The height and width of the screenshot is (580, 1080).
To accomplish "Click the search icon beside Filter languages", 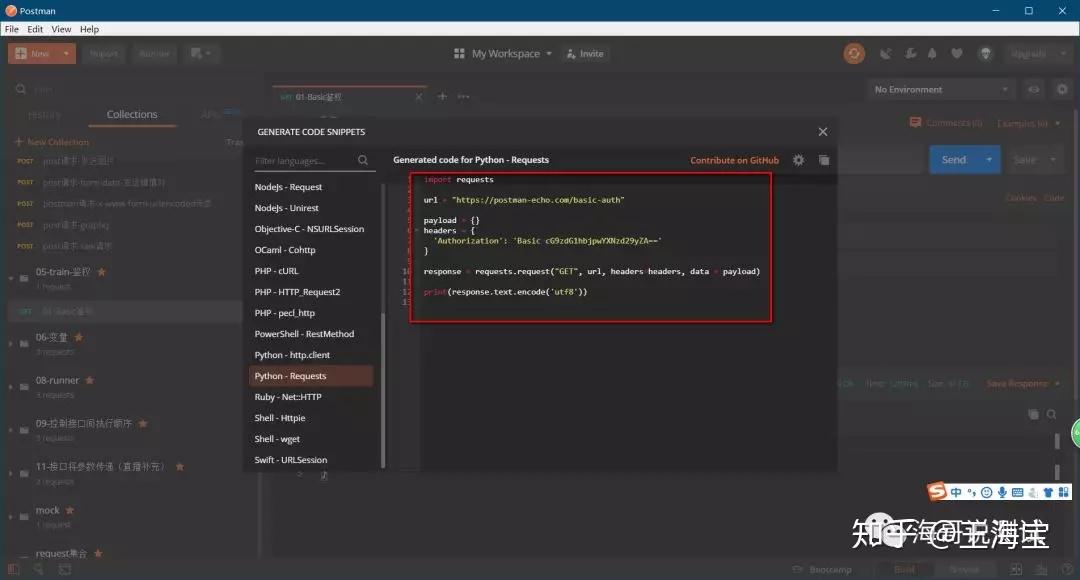I will [363, 160].
